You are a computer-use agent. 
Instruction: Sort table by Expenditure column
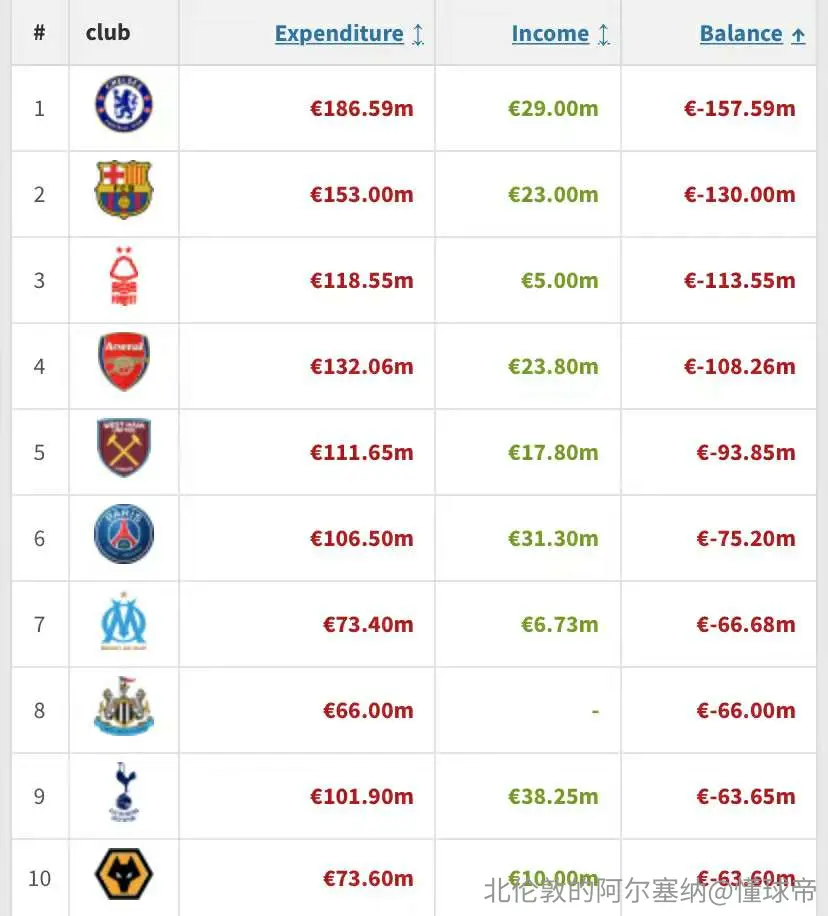coord(339,33)
